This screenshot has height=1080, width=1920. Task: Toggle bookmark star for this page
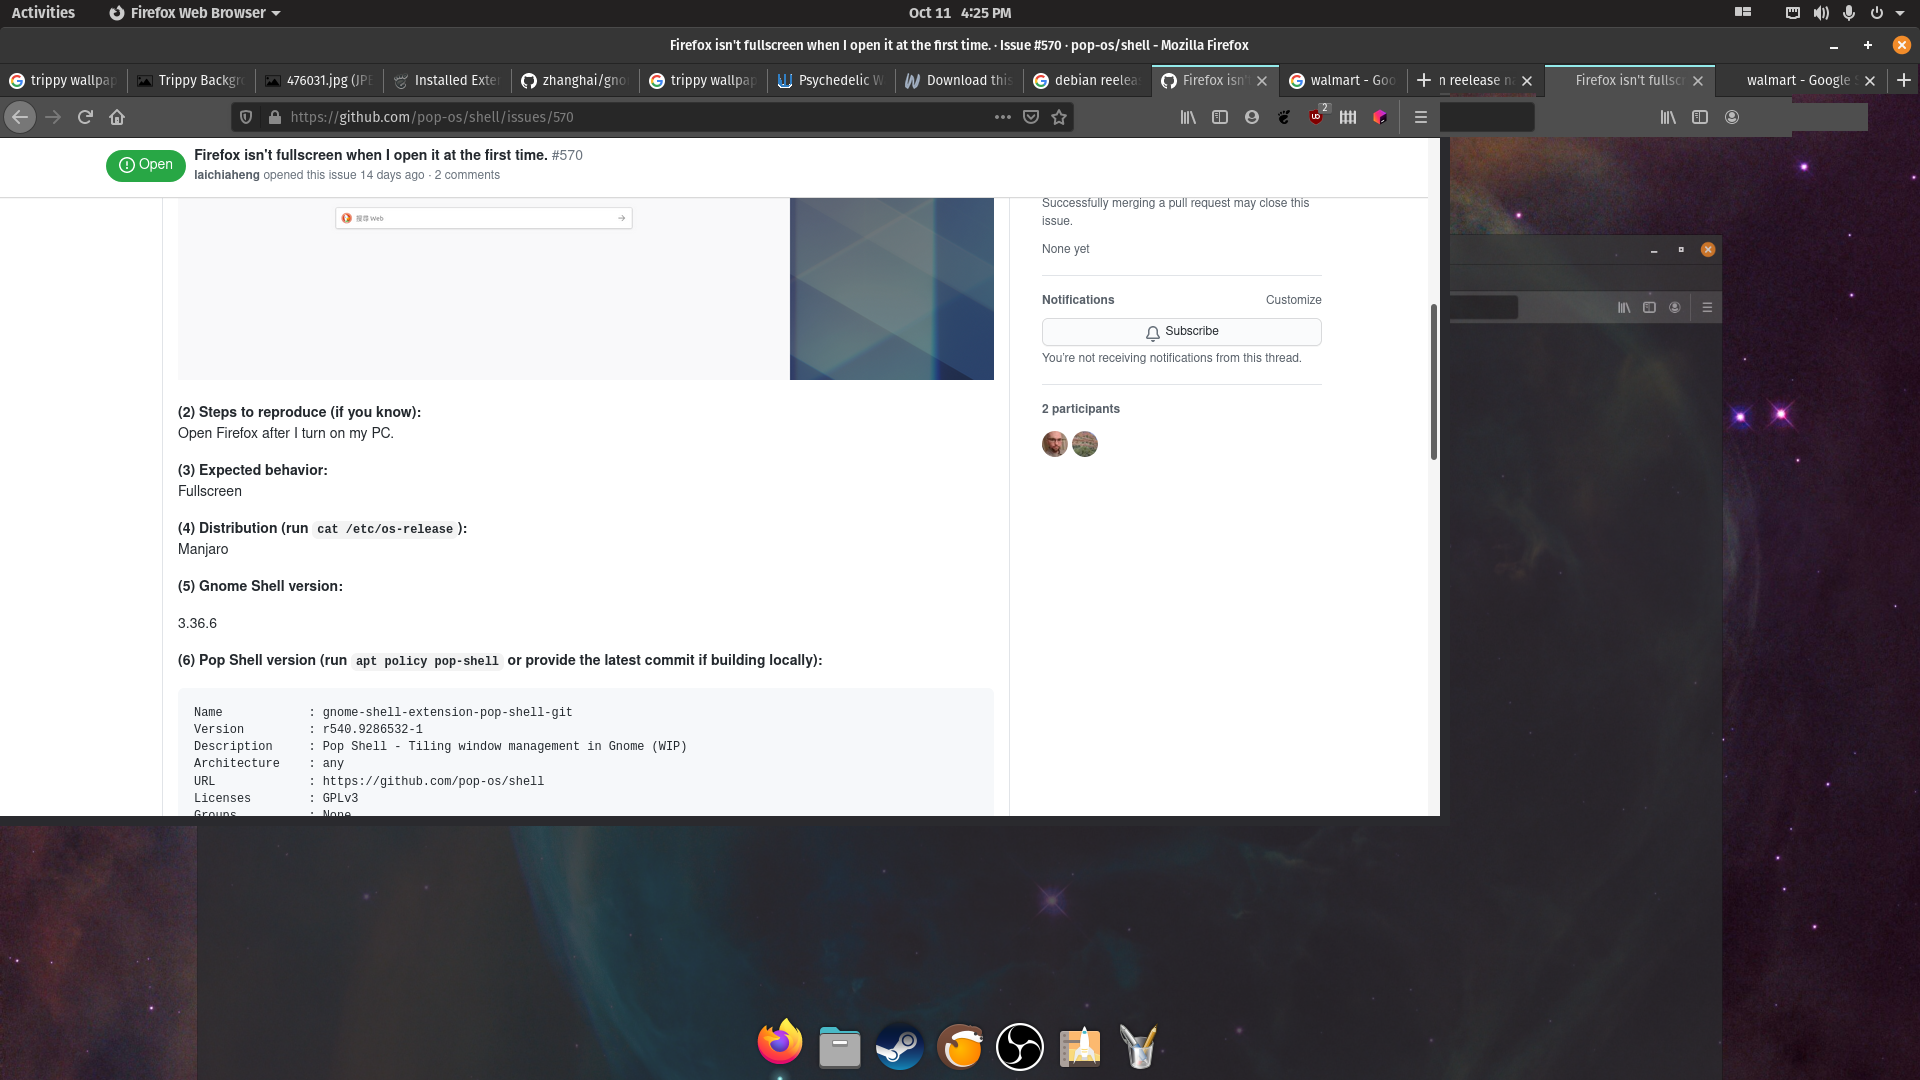pos(1059,117)
